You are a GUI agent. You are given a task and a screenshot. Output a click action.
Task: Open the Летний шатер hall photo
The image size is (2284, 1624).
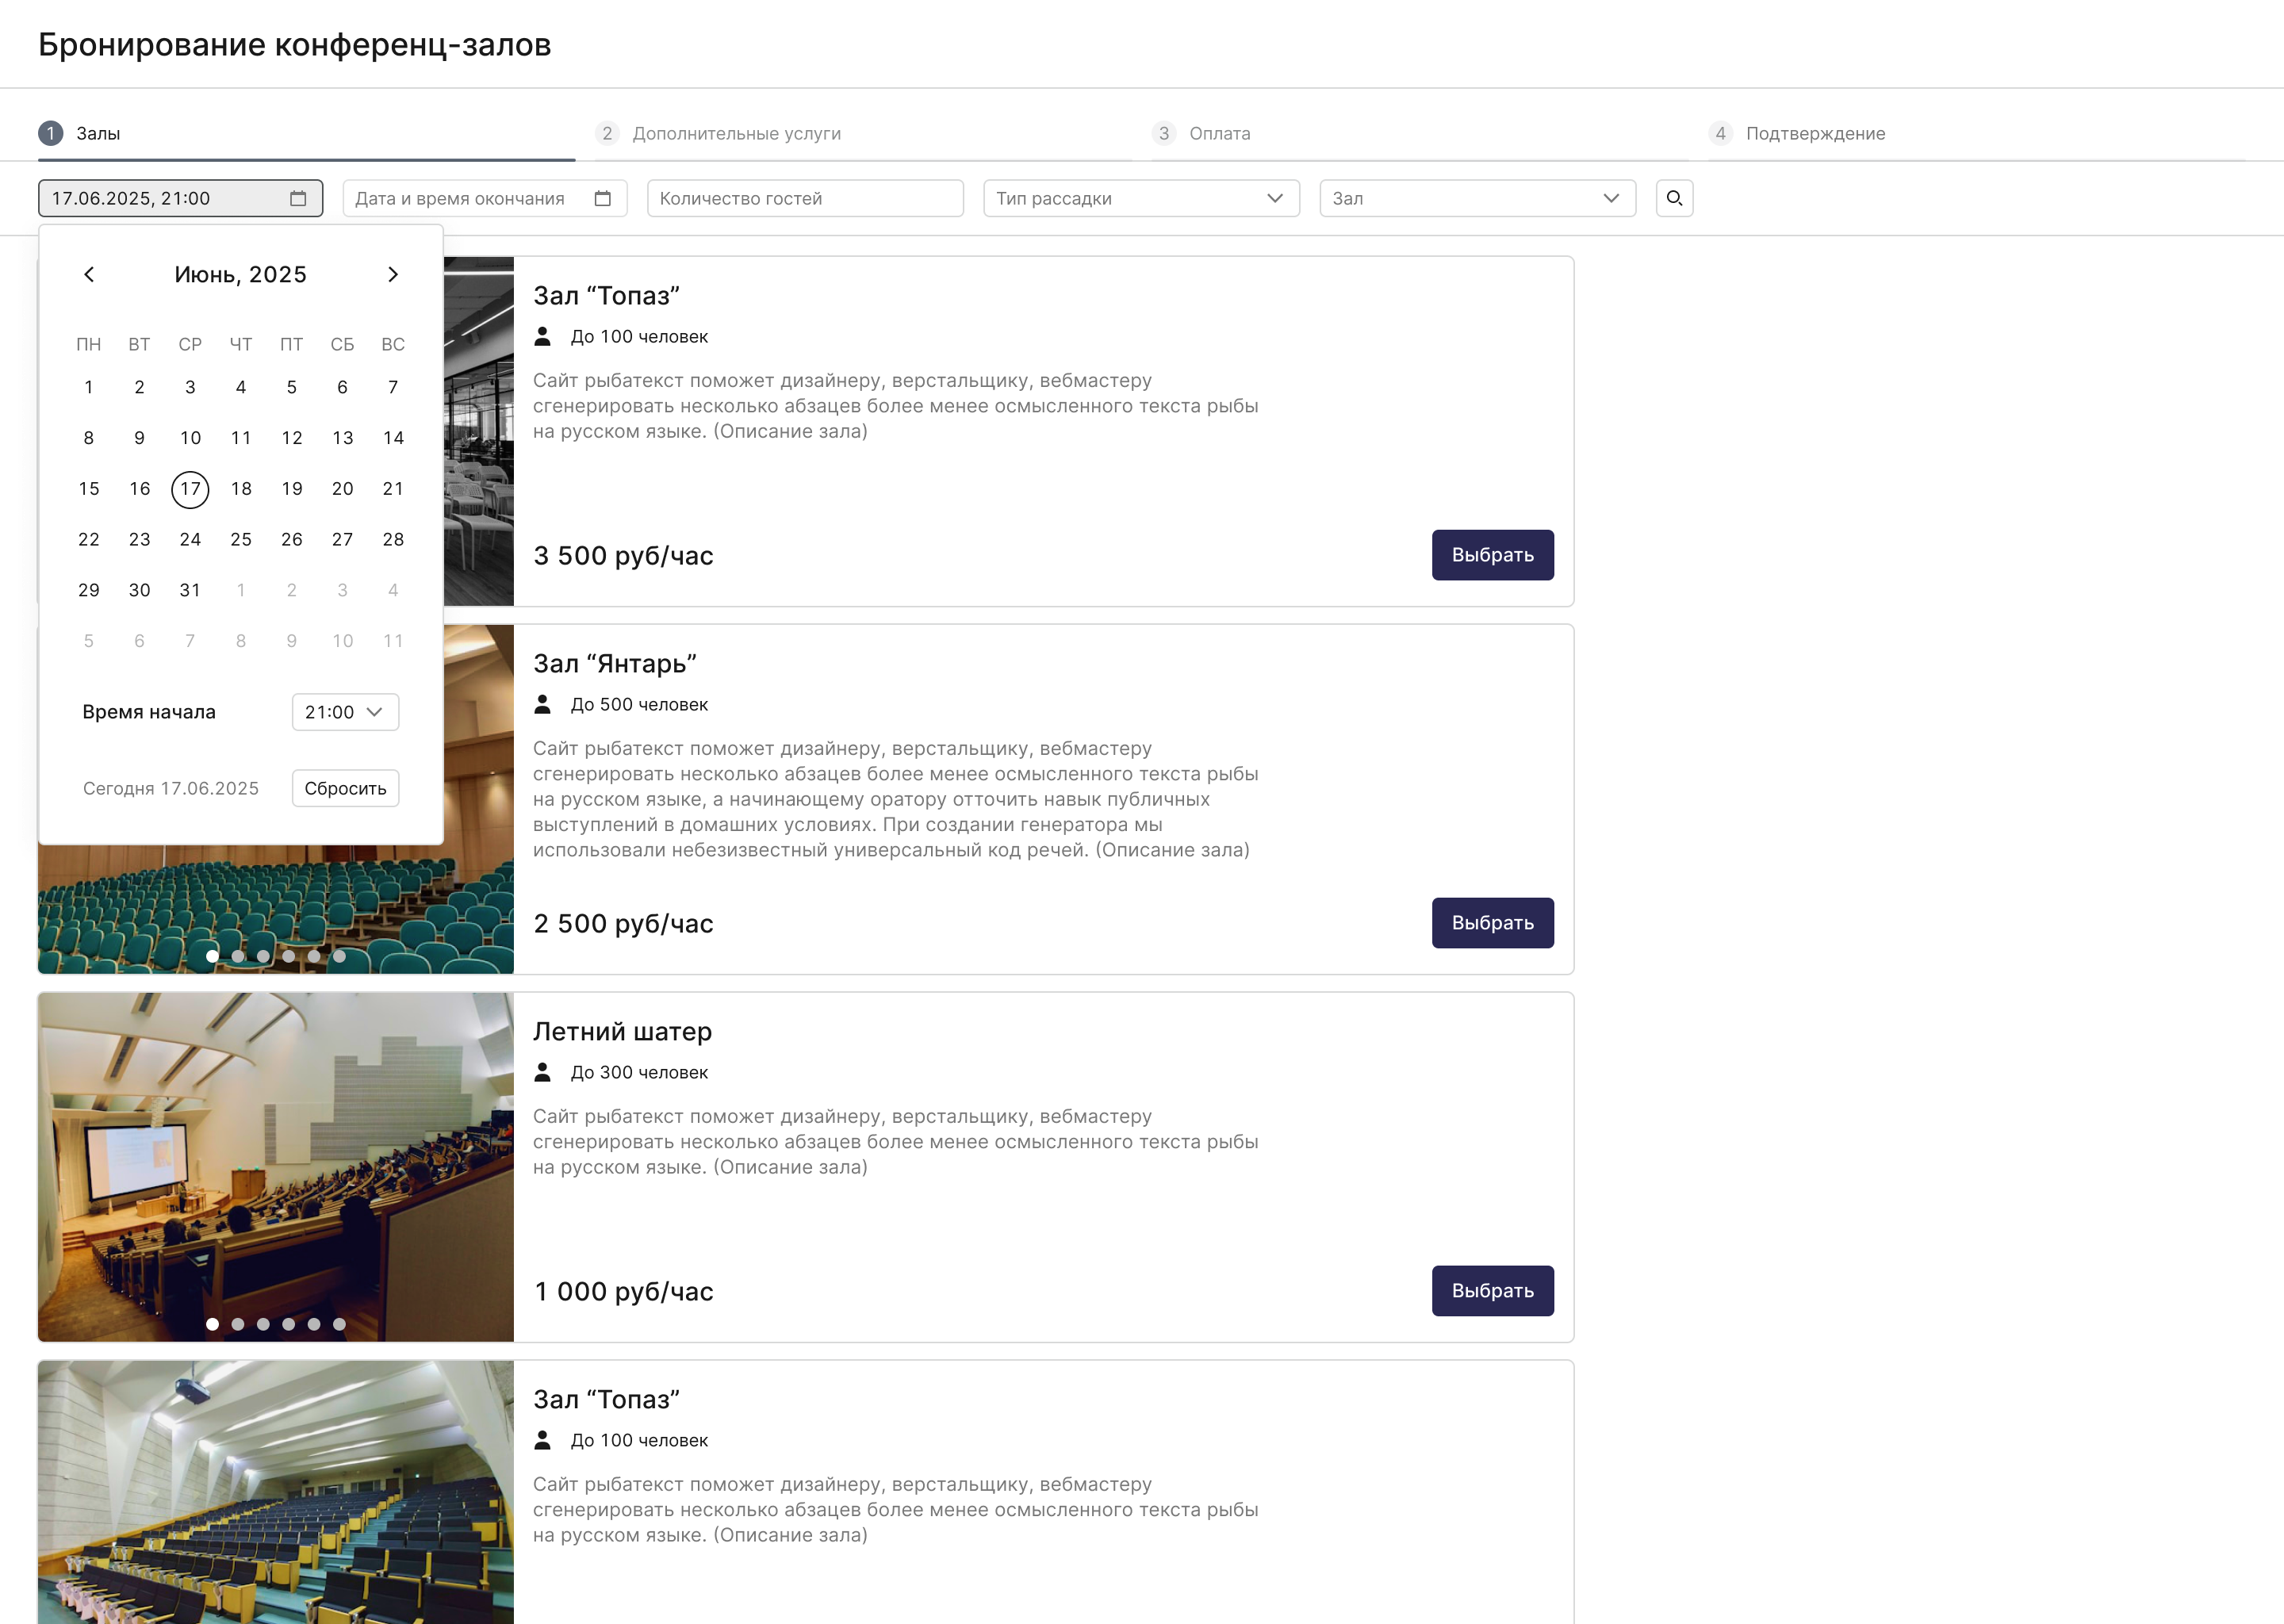[276, 1167]
